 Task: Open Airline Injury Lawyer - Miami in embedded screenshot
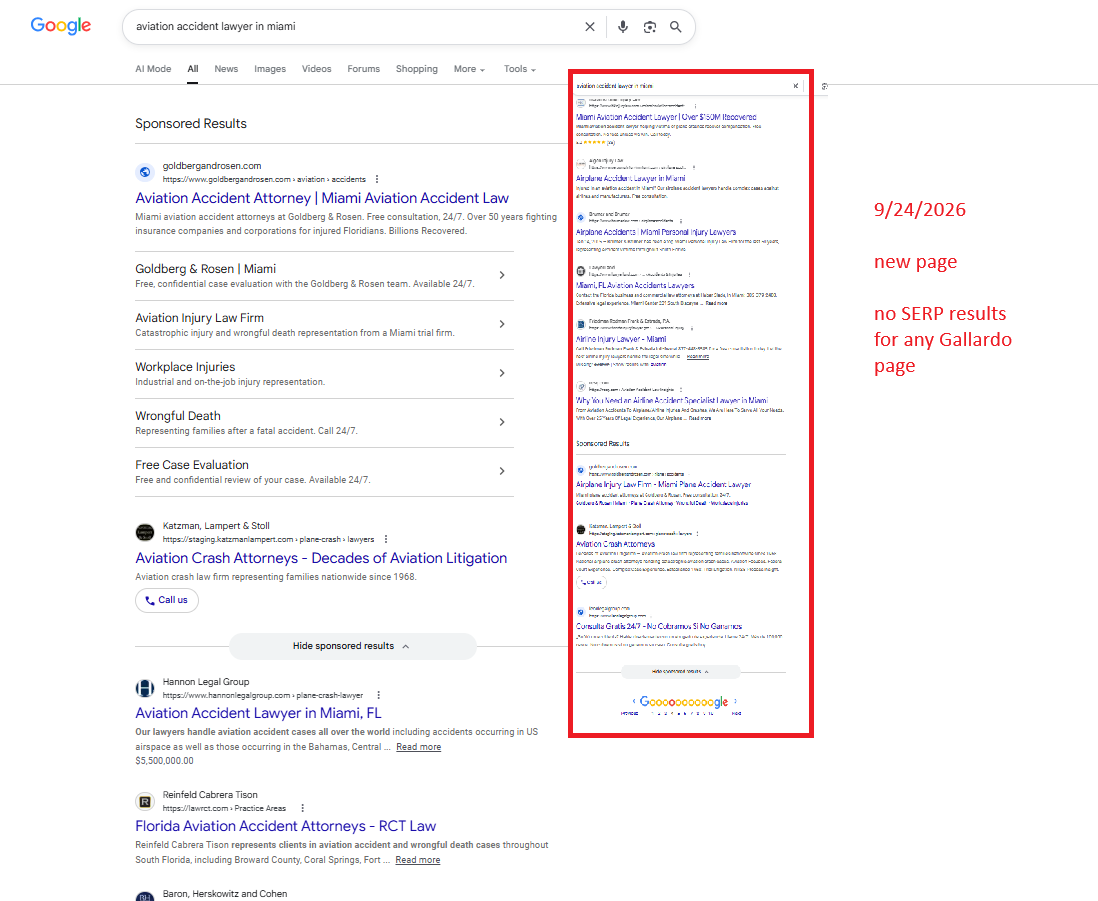tap(621, 339)
